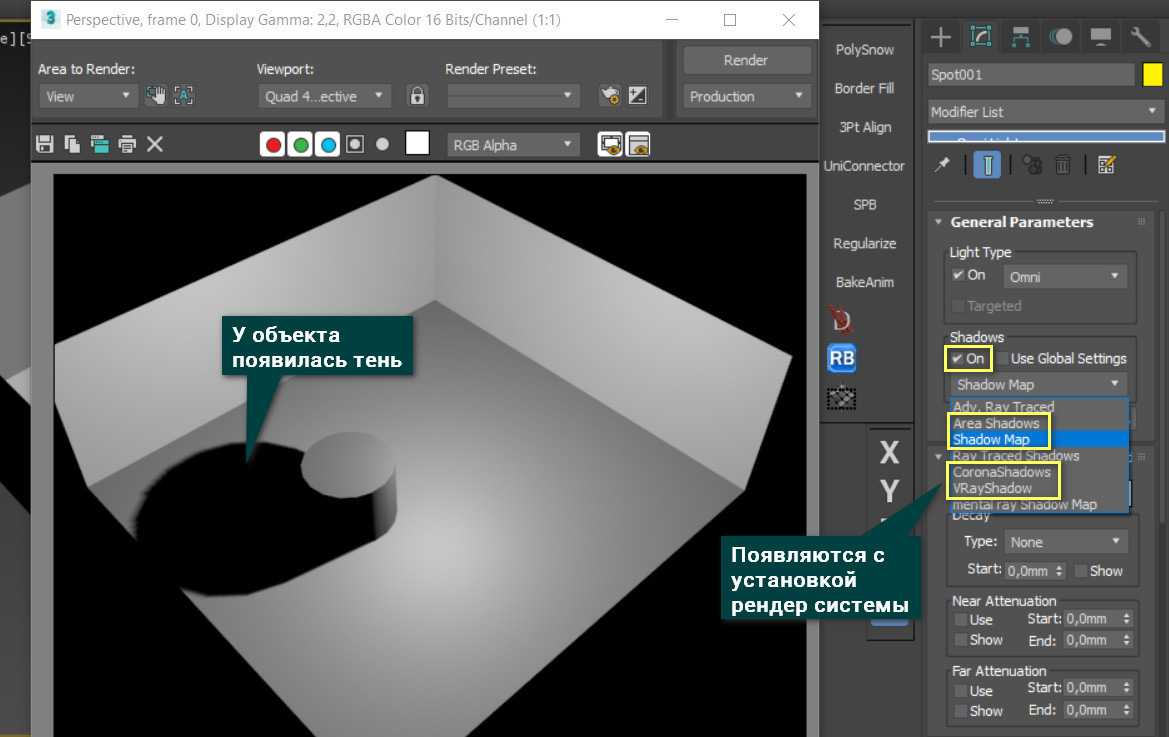1169x737 pixels.
Task: Open the Modifier List dropdown
Action: [x=1045, y=112]
